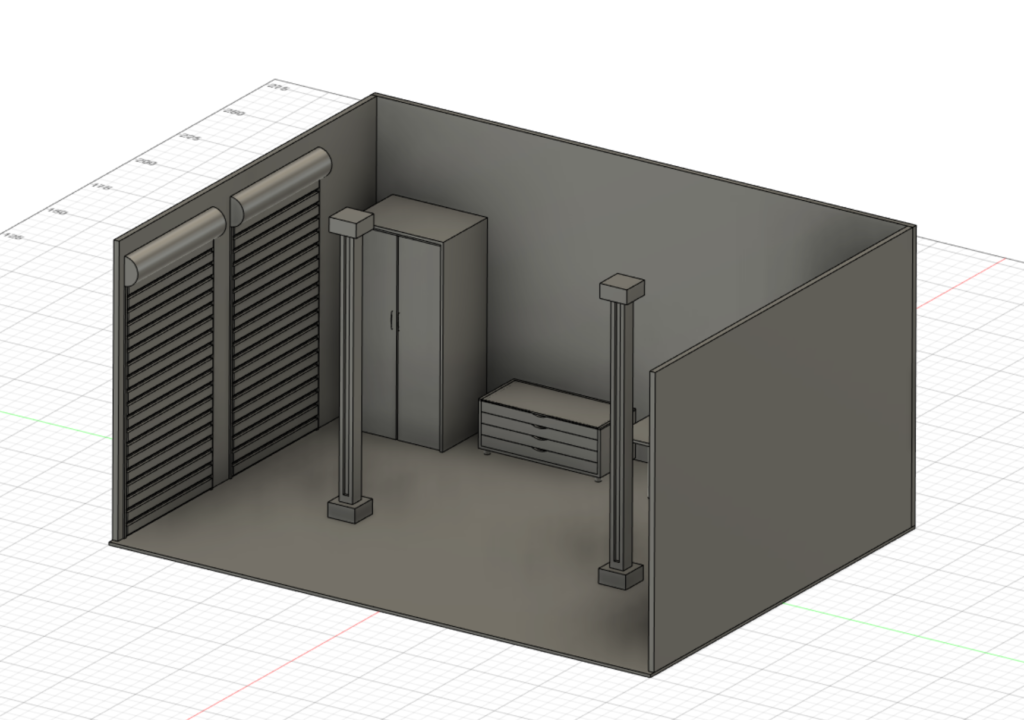Click the tall cabinet's door handle
1024x720 pixels.
click(393, 320)
